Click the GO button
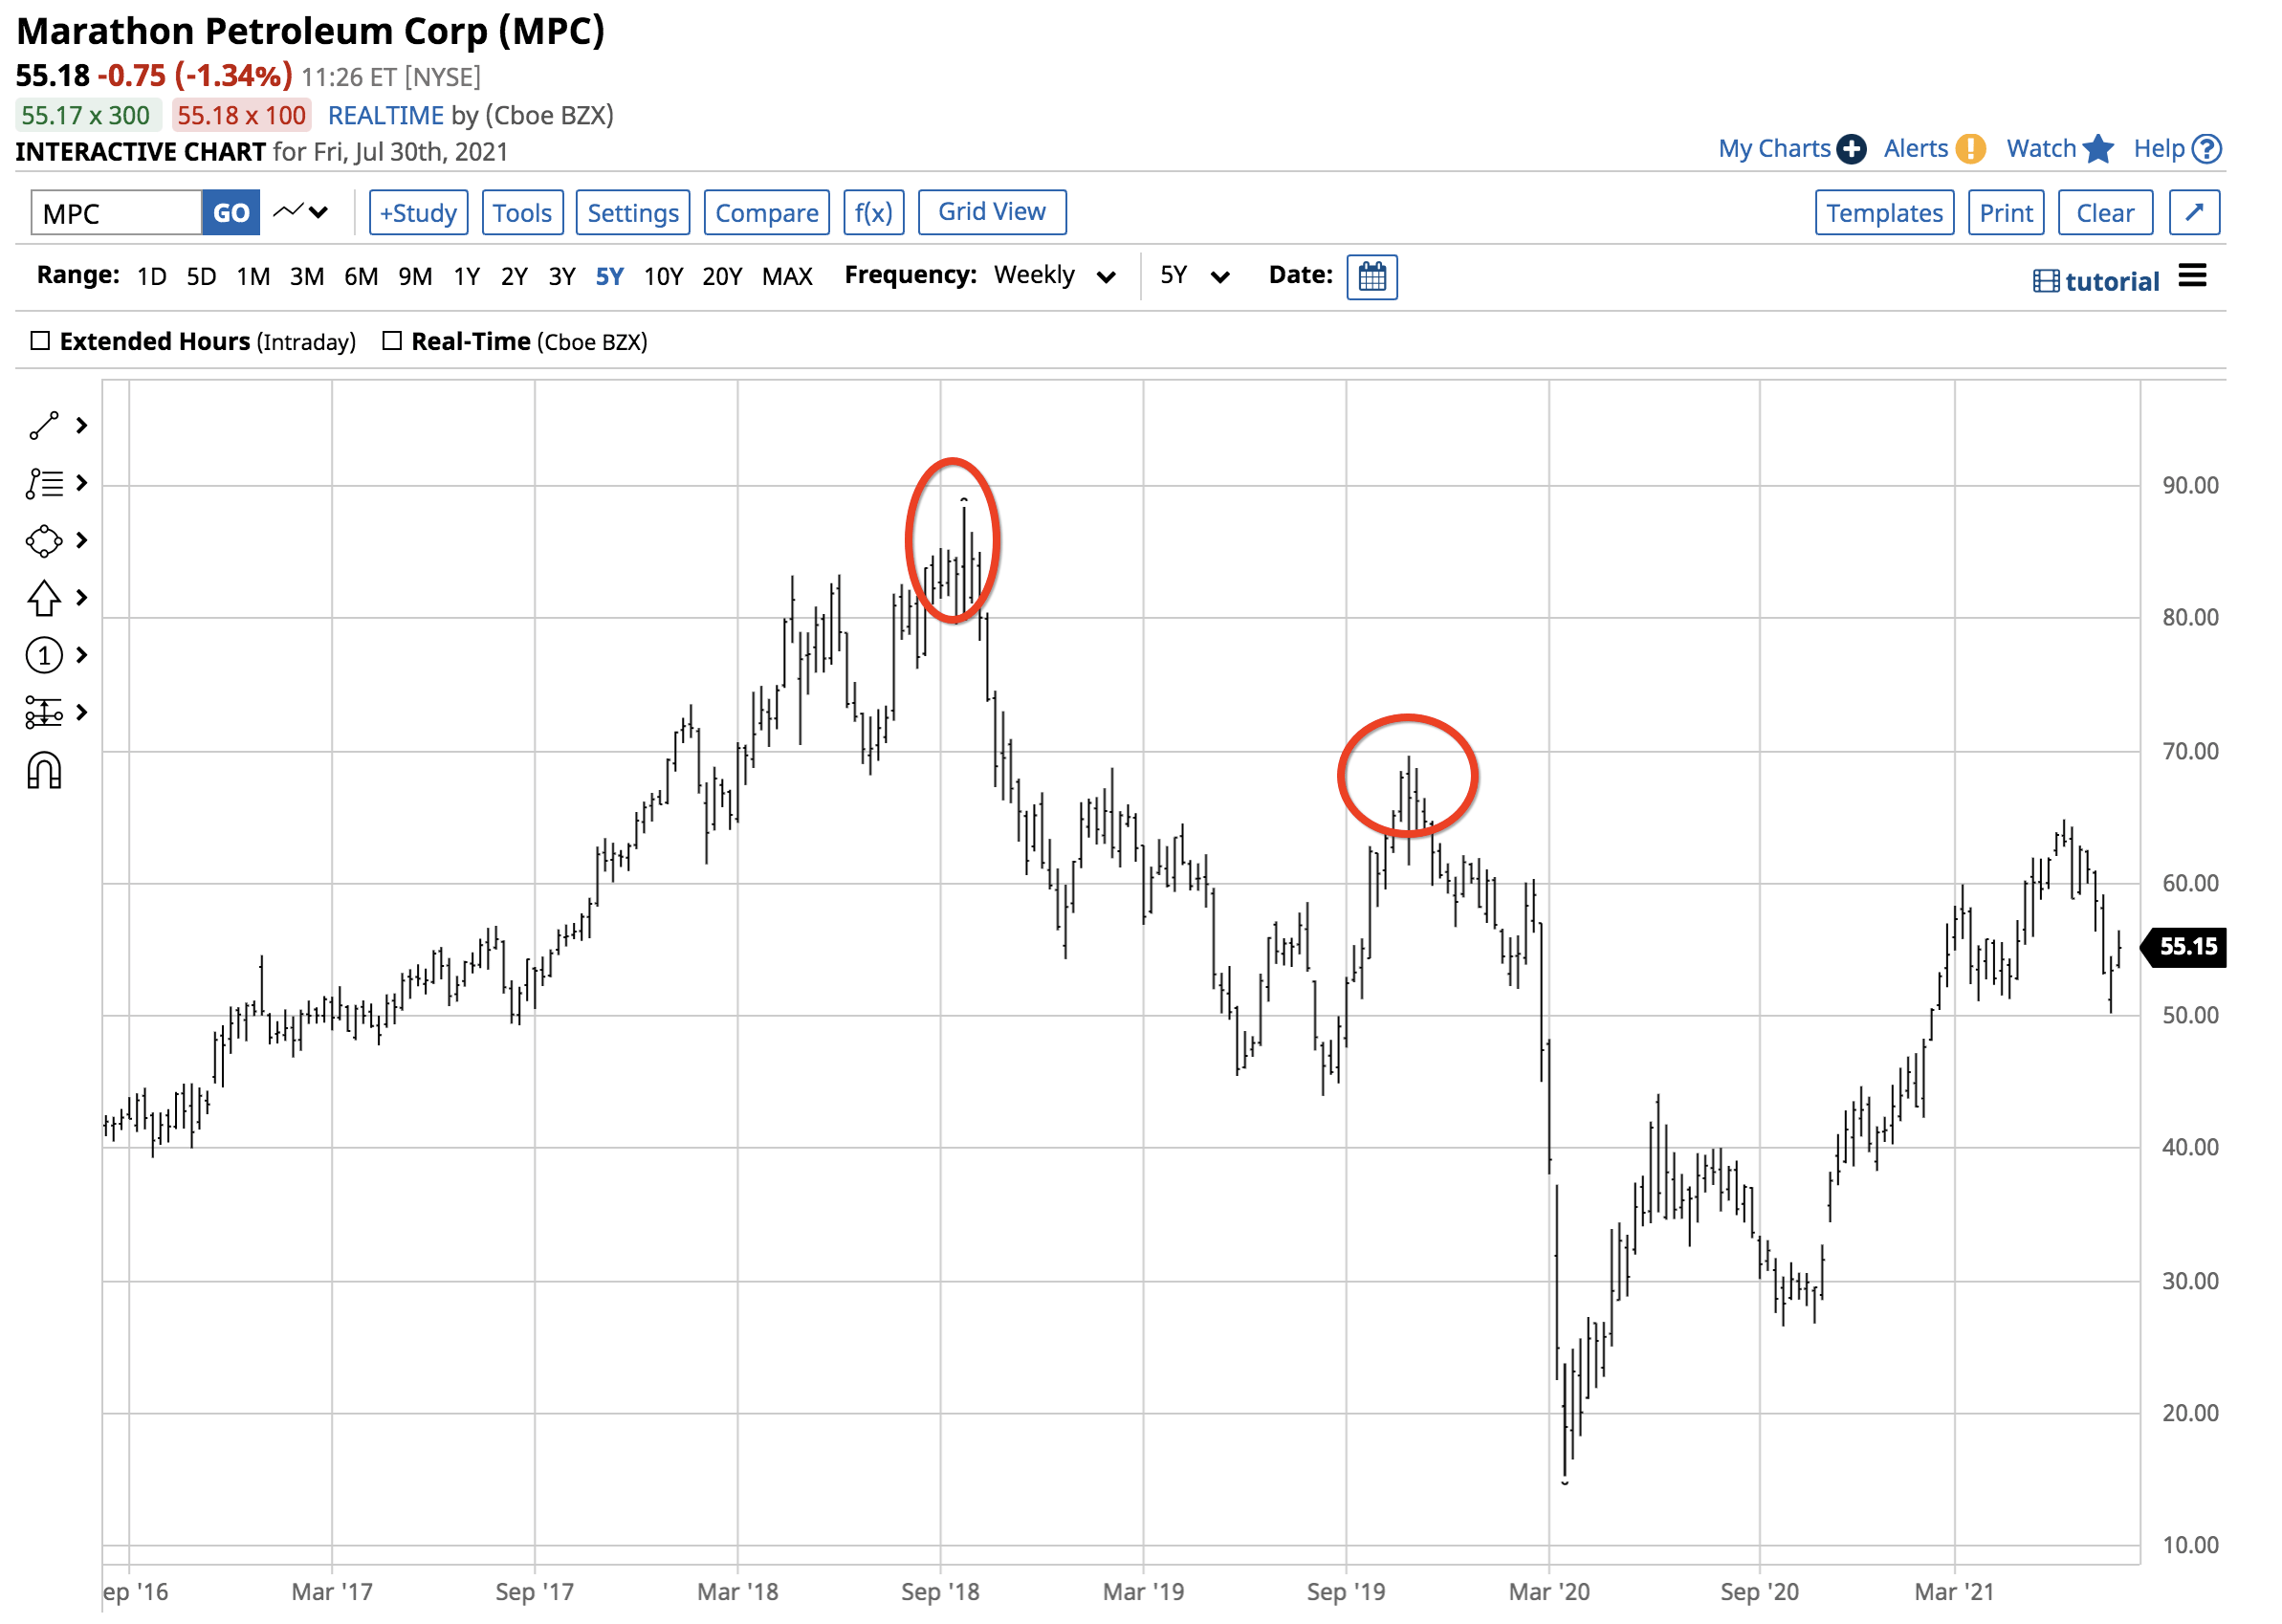 point(231,213)
